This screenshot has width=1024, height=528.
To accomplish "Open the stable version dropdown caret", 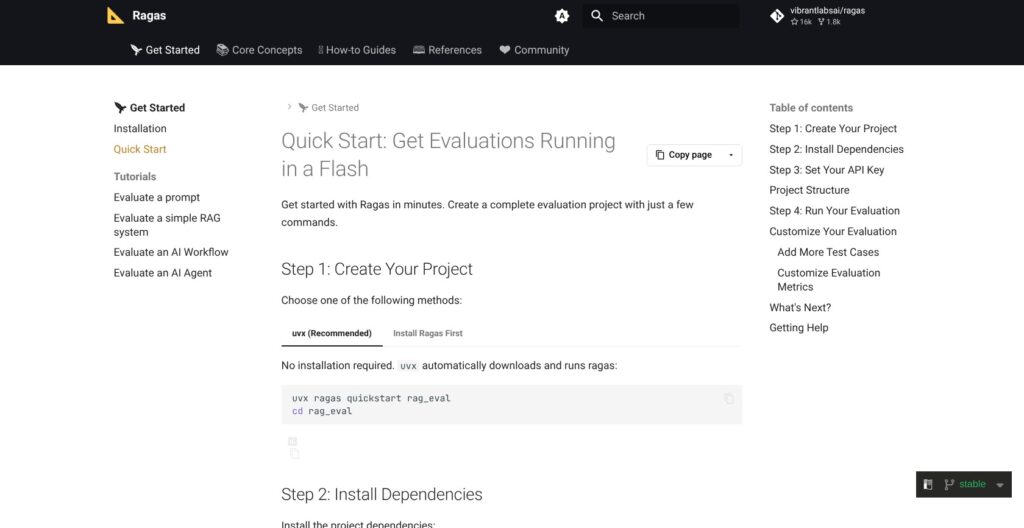I will [x=1000, y=485].
